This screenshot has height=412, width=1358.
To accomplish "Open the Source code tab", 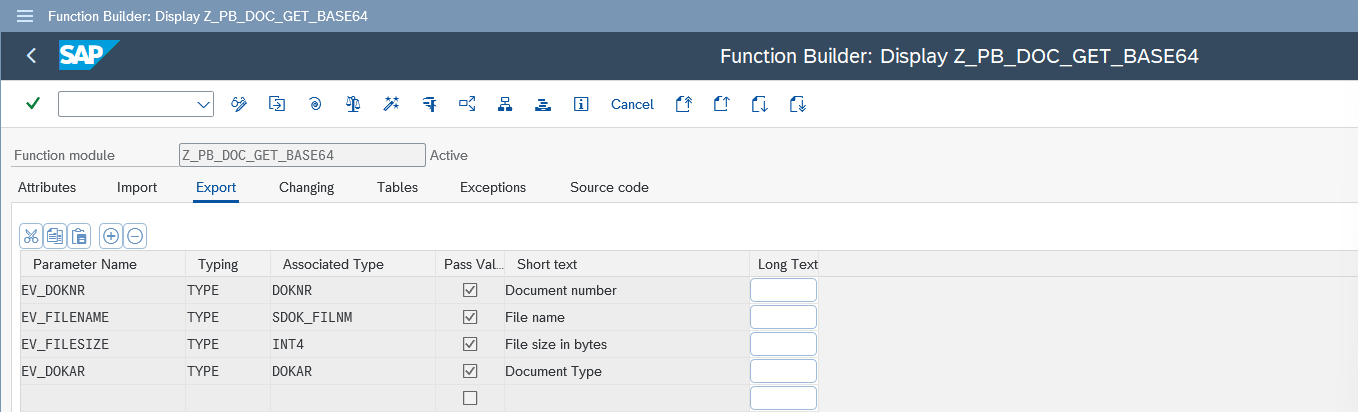I will tap(609, 187).
